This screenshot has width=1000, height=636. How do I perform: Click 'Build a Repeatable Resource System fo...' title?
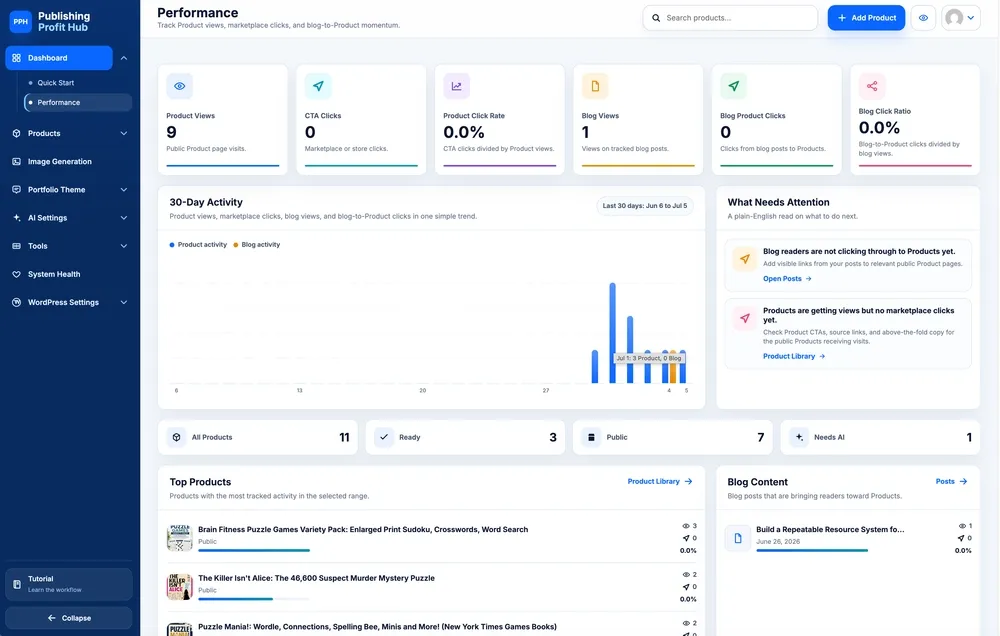click(x=830, y=529)
